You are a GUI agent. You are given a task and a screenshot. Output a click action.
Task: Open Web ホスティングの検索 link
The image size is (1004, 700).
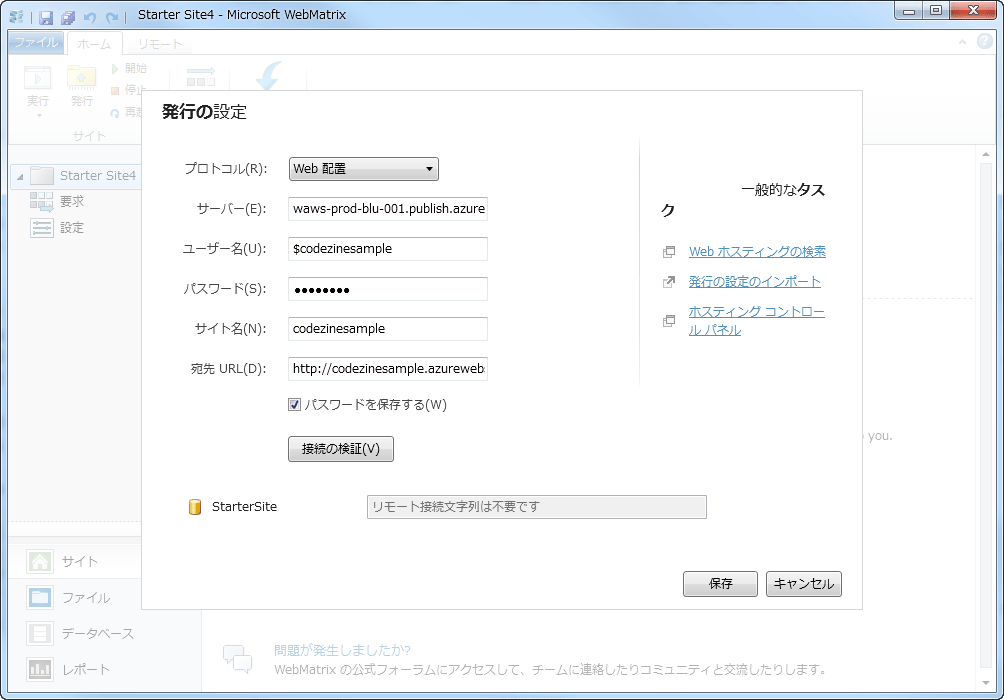(757, 252)
